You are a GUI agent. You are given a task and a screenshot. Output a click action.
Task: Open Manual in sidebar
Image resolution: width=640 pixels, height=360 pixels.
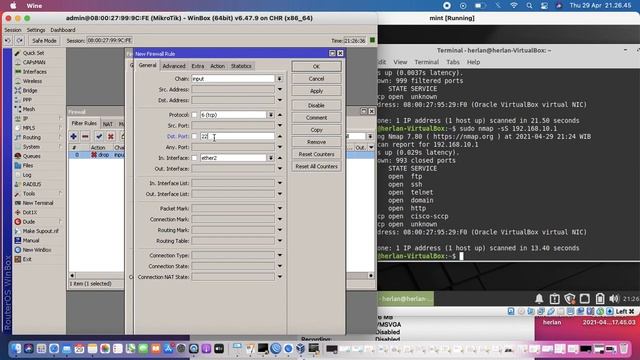click(31, 241)
